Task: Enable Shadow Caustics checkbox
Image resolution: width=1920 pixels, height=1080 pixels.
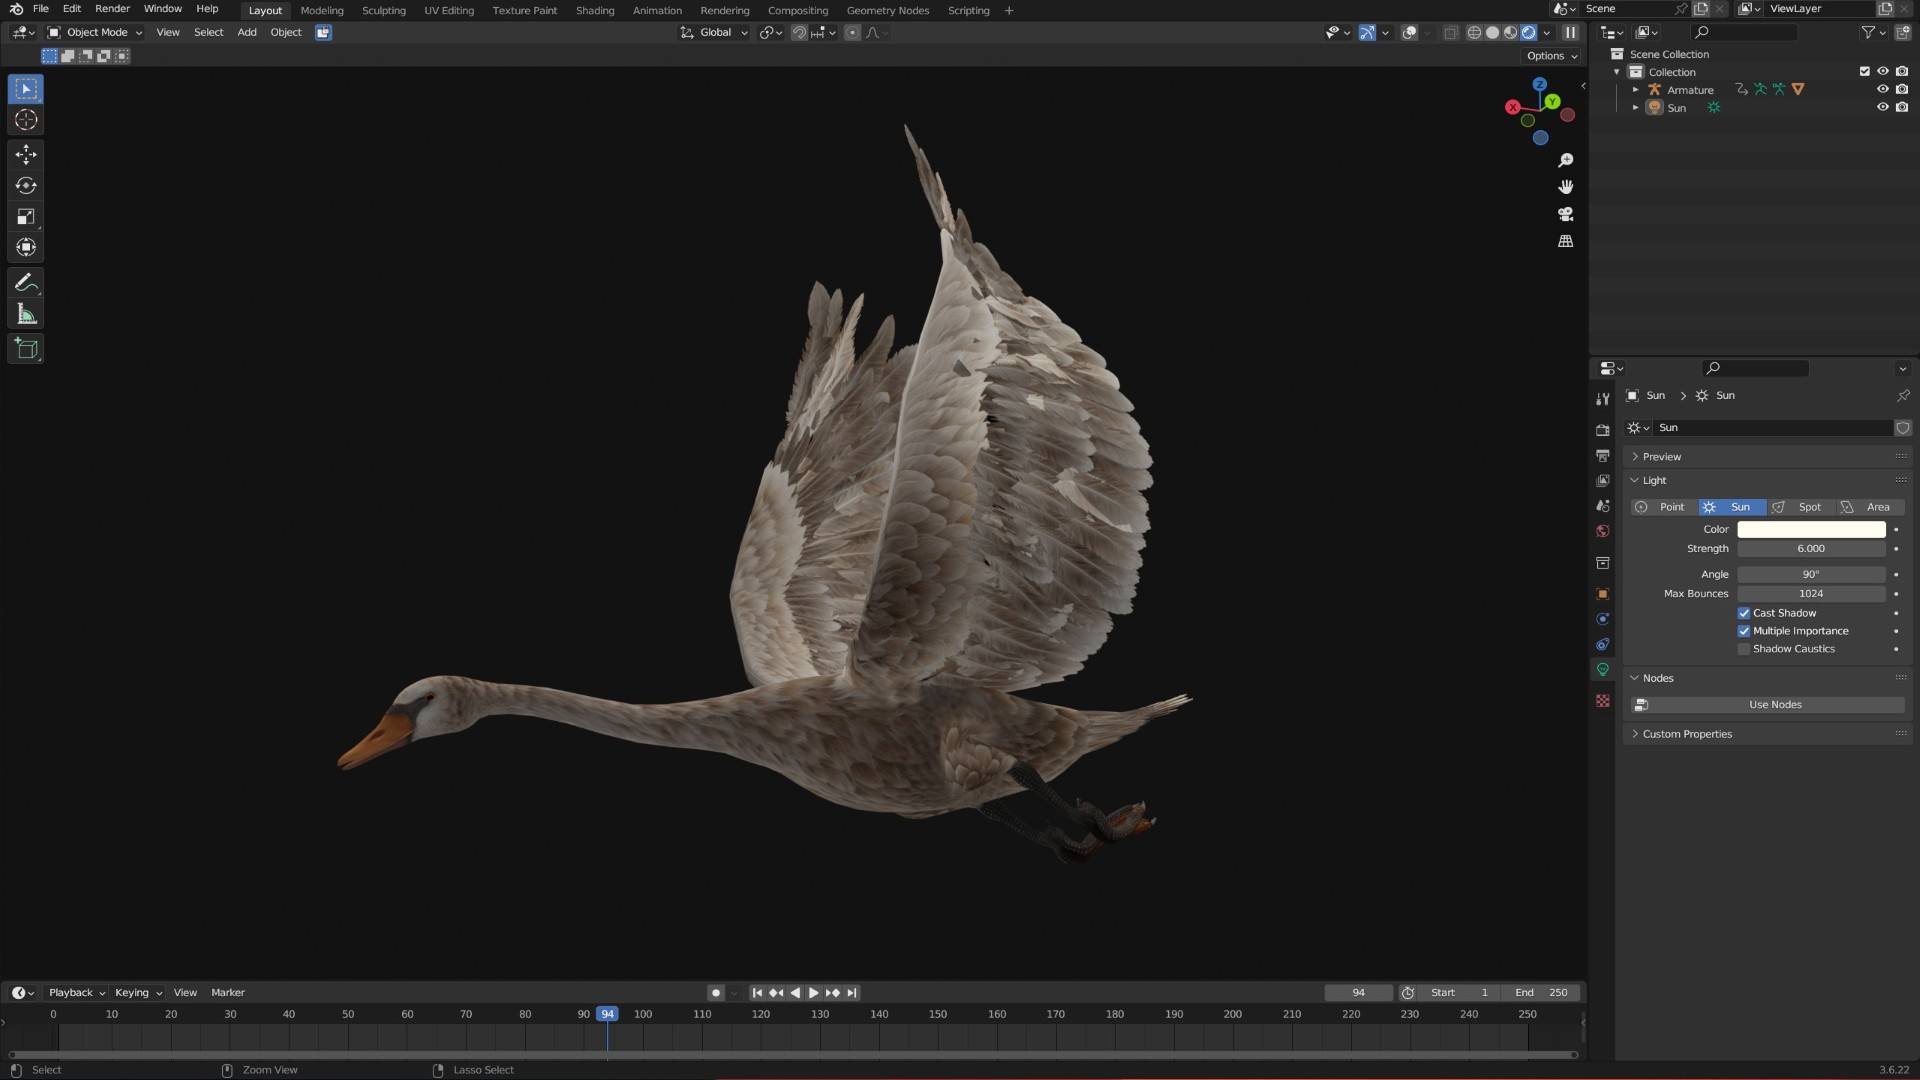Action: click(1744, 649)
